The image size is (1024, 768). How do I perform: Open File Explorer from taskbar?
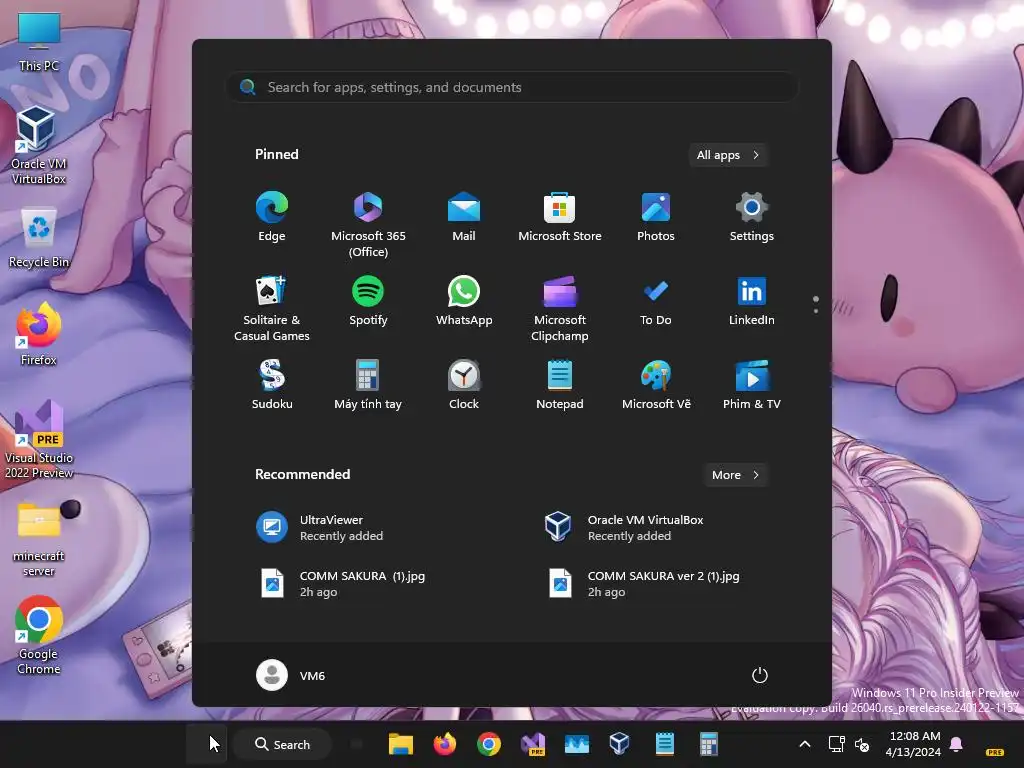(x=400, y=744)
